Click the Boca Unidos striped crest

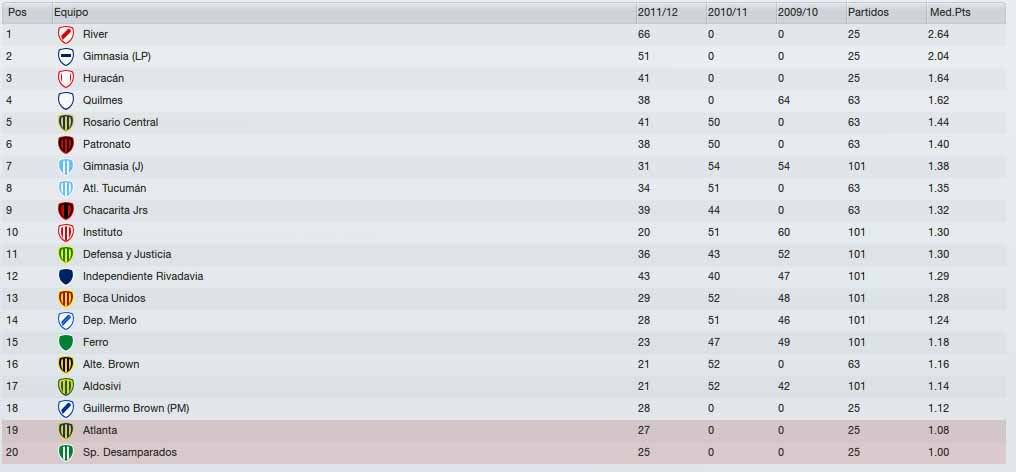click(x=65, y=298)
